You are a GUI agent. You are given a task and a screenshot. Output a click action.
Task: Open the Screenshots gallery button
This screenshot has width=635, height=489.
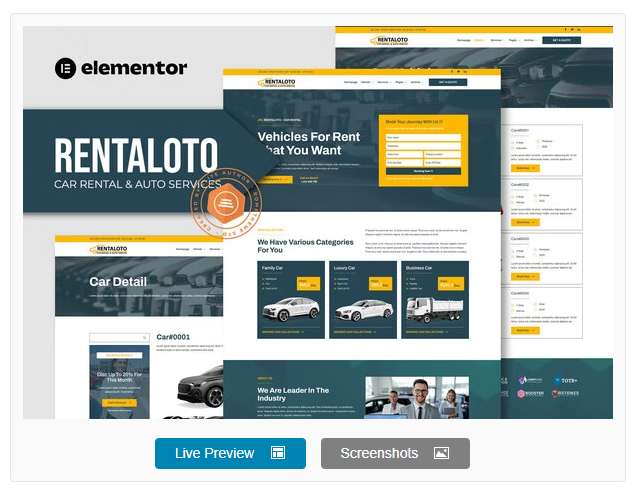coord(395,453)
